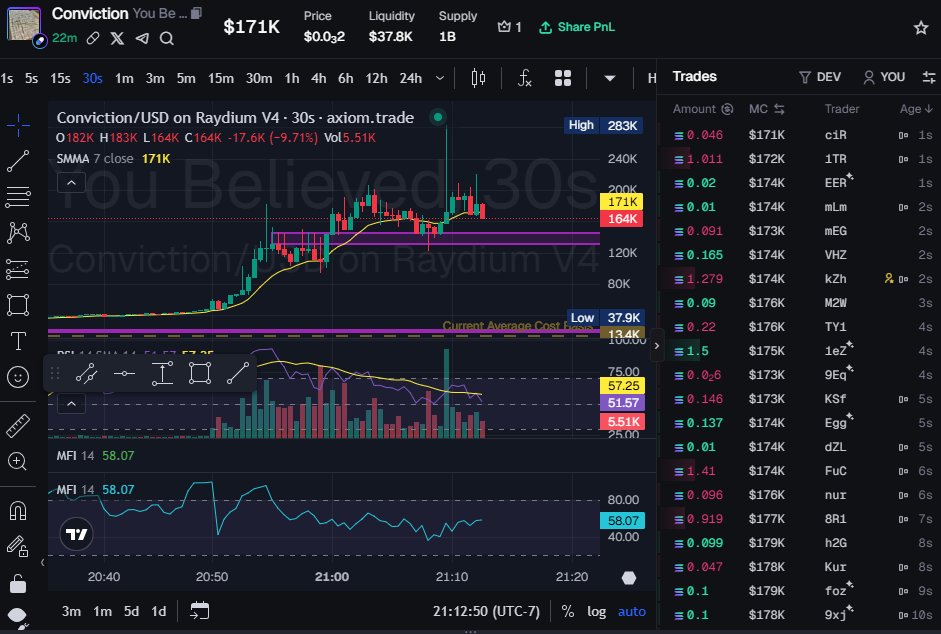Open the TradingView logo link
Viewport: 941px width, 634px height.
(x=77, y=534)
